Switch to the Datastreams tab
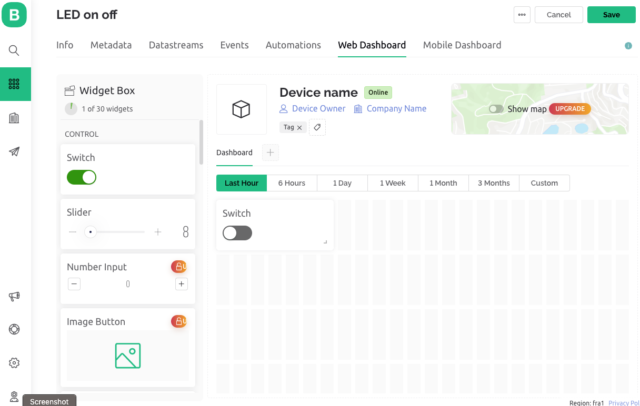The height and width of the screenshot is (406, 640). (x=177, y=45)
